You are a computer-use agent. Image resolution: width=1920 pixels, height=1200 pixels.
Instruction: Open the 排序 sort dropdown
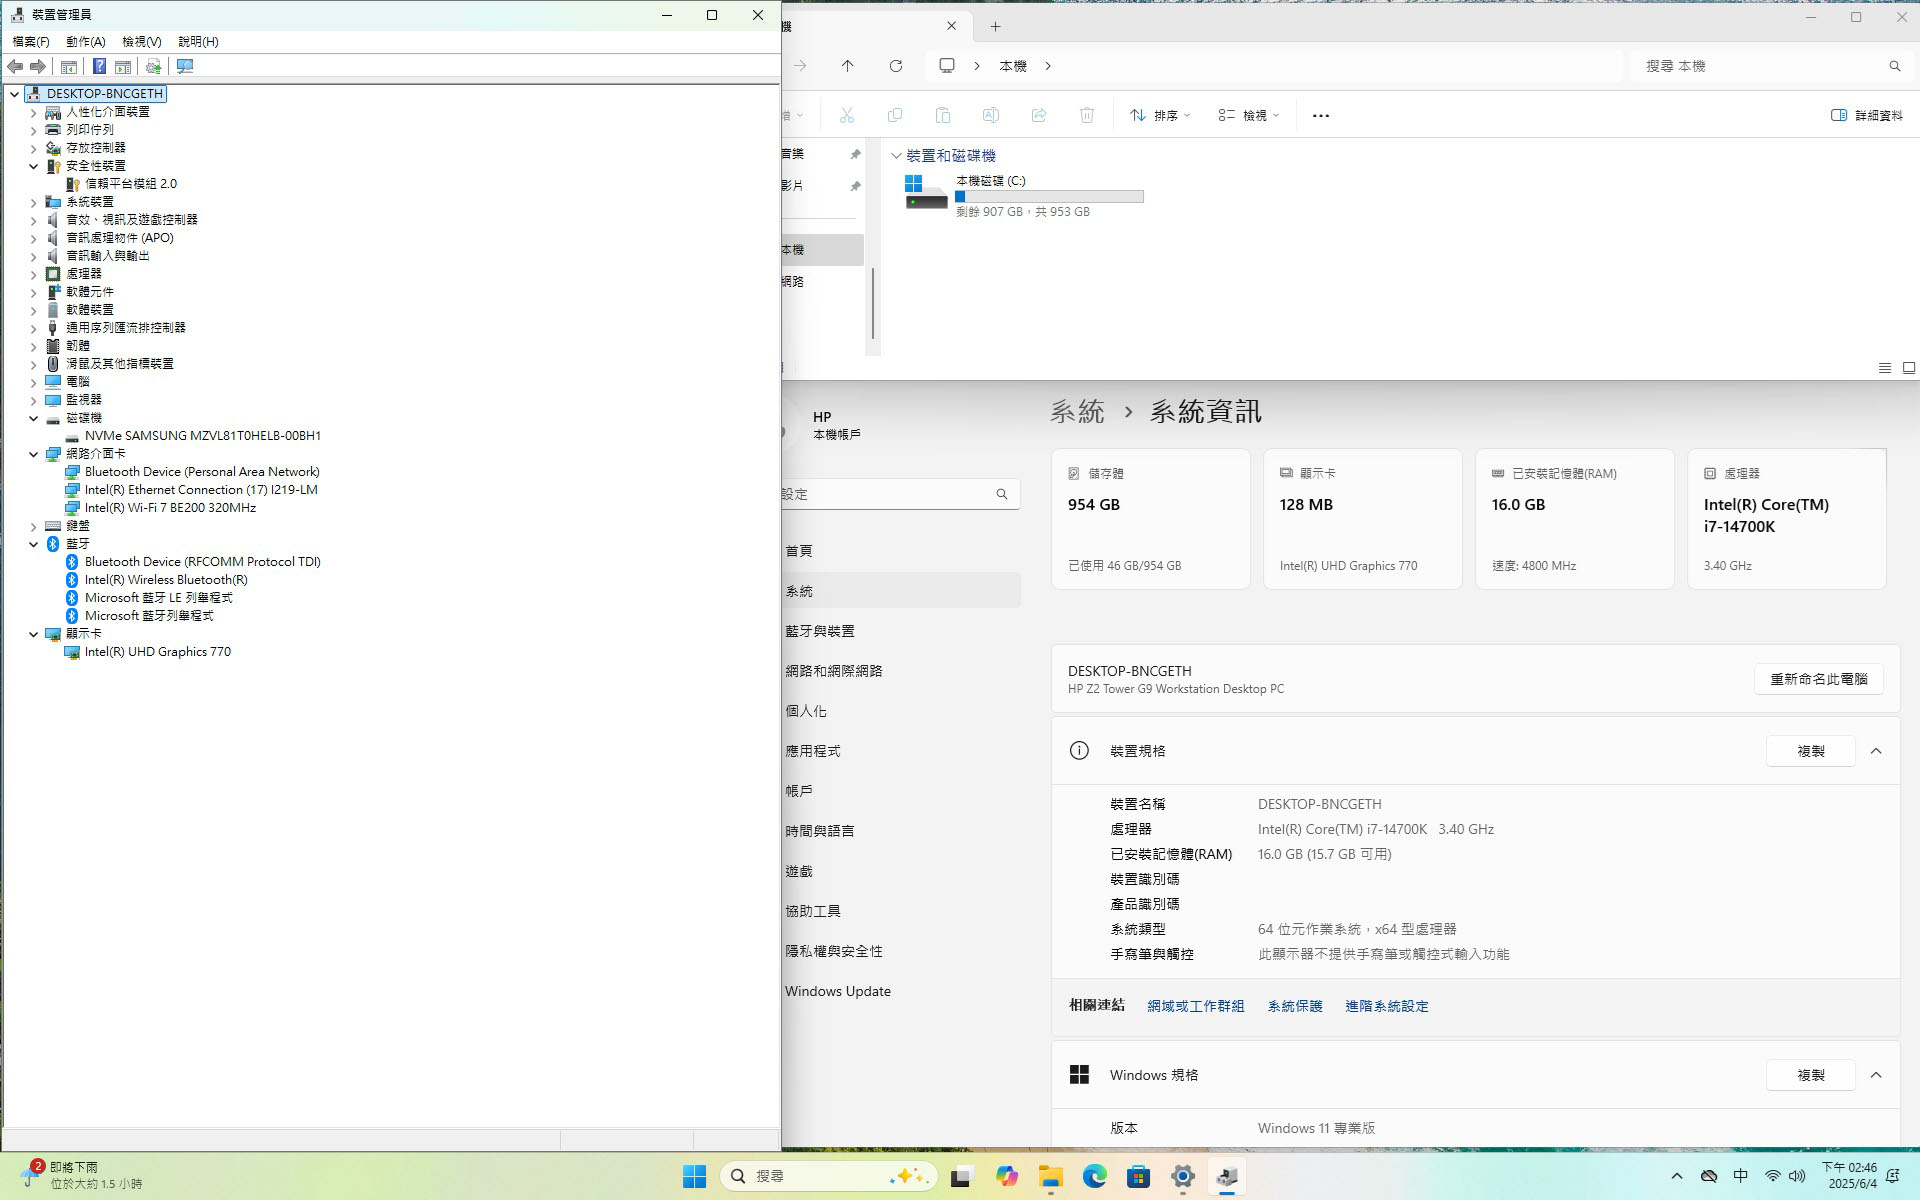tap(1160, 115)
